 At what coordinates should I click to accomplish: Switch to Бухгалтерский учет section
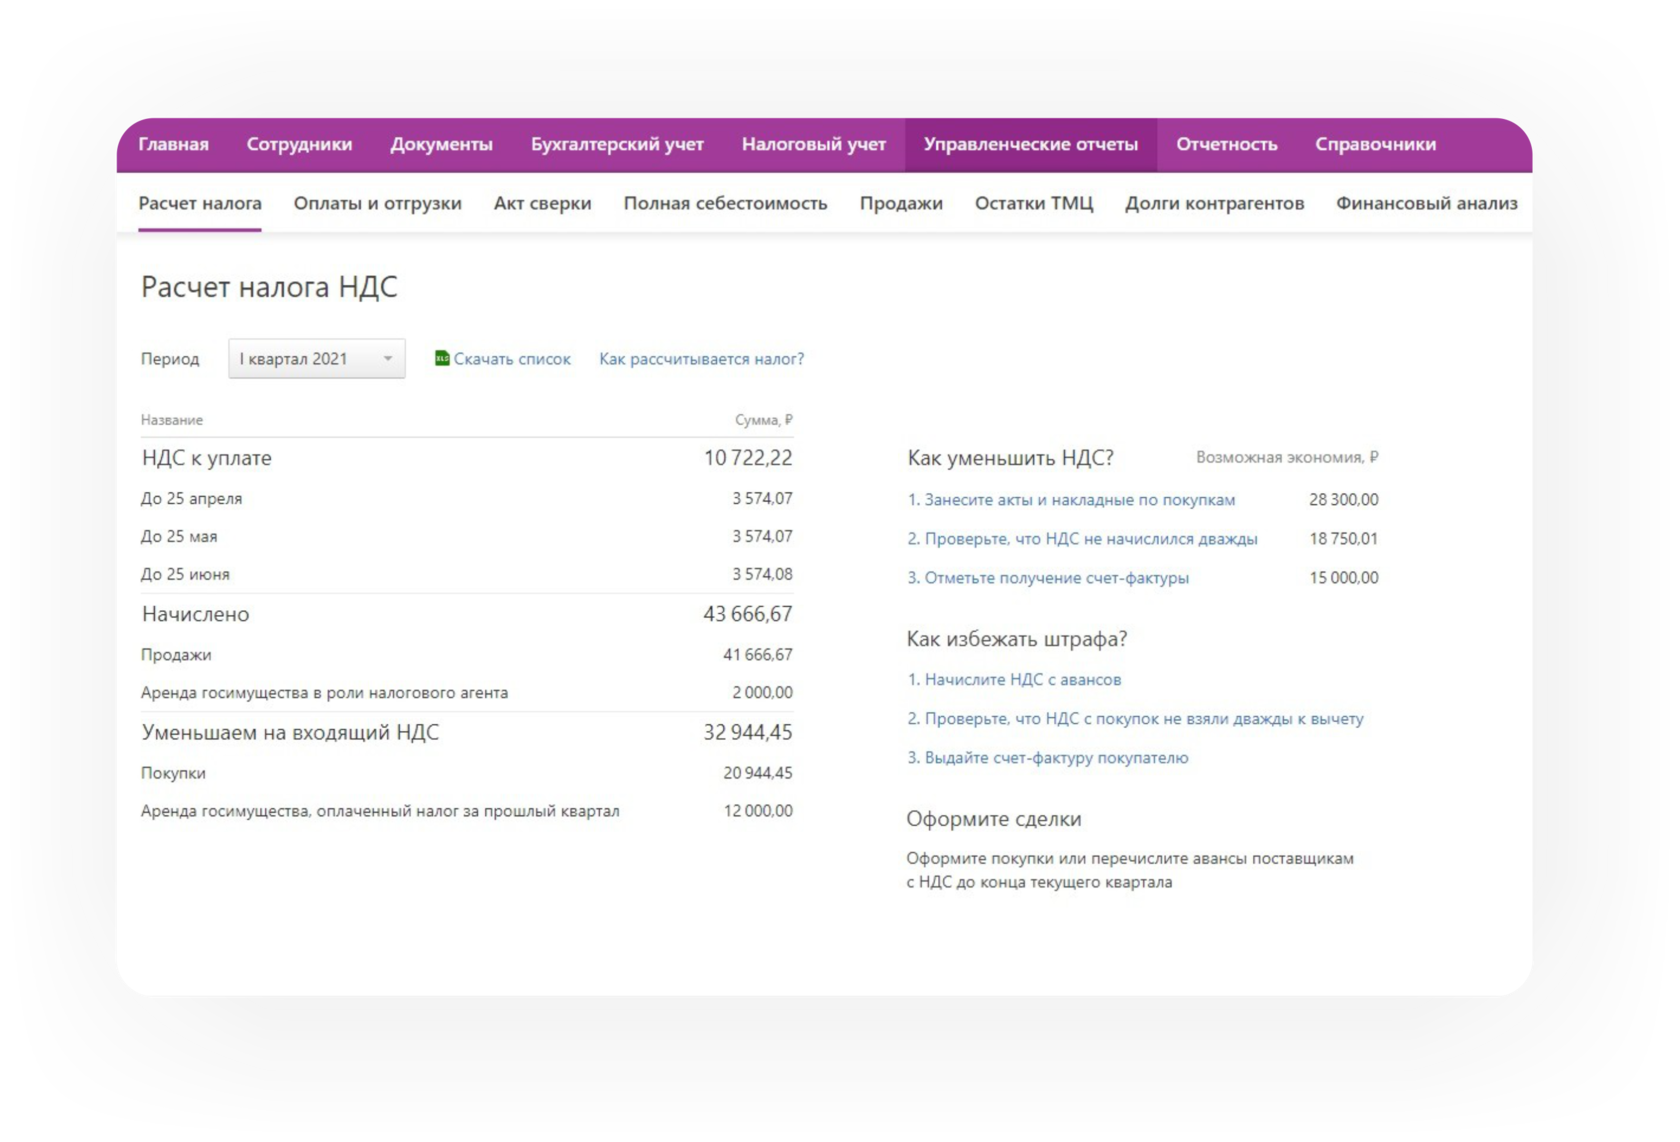tap(617, 144)
